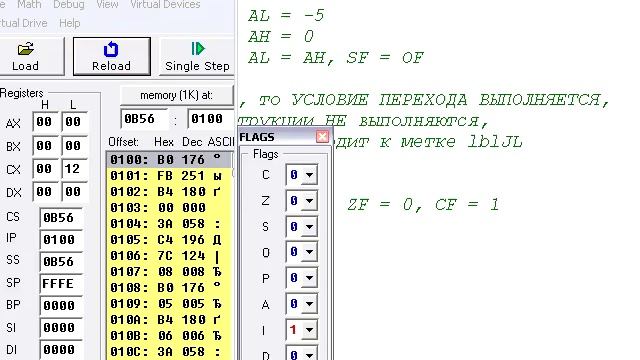The width and height of the screenshot is (640, 360).
Task: Click the memory (1K) at button
Action: click(x=177, y=96)
